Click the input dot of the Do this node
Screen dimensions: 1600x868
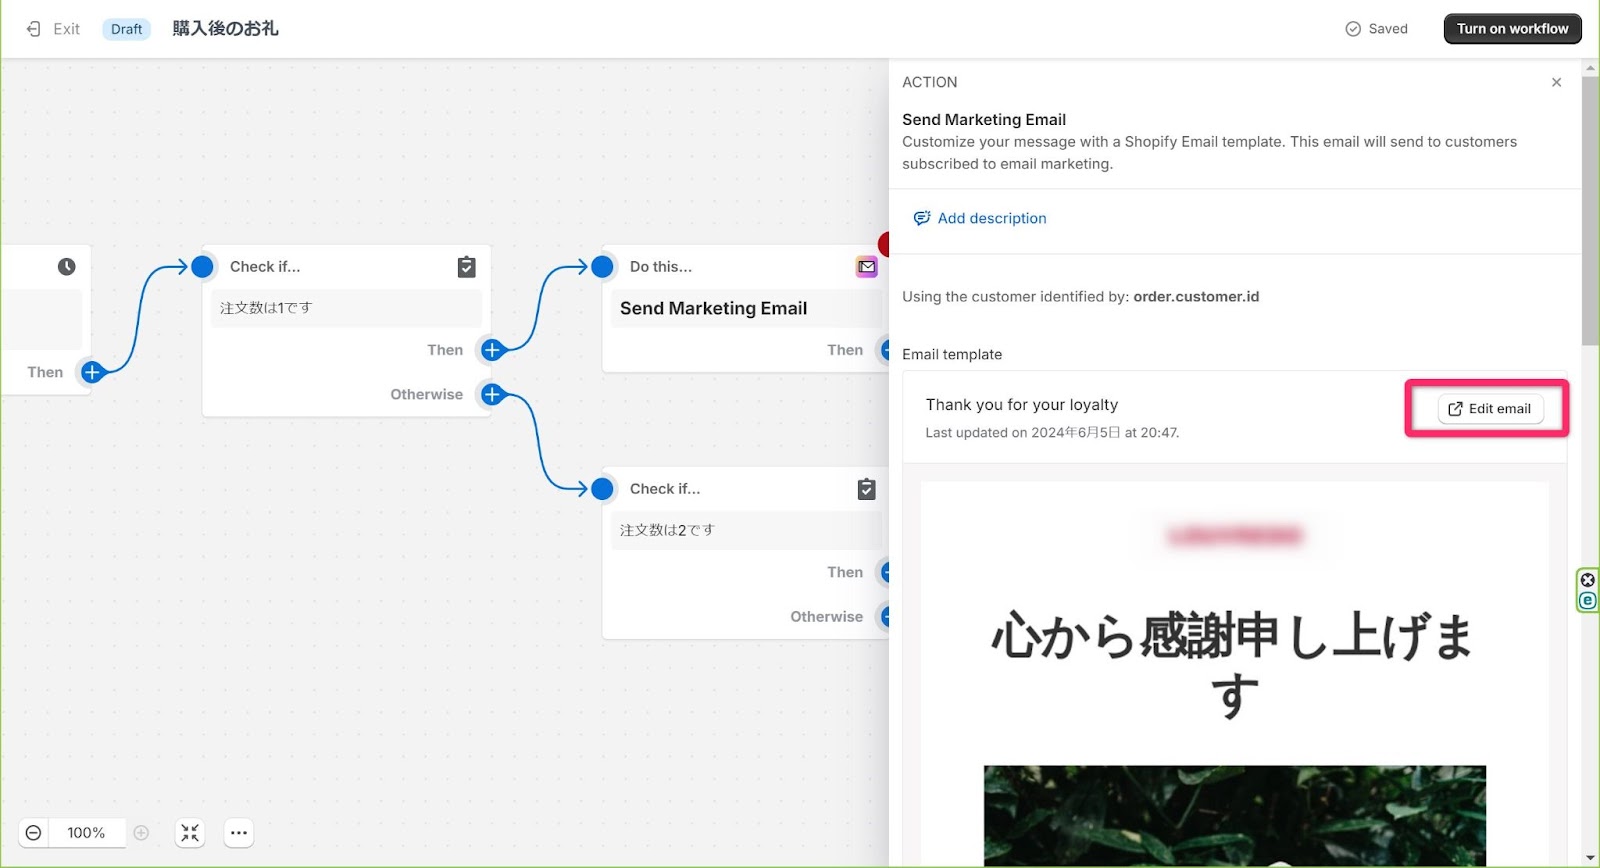[602, 267]
